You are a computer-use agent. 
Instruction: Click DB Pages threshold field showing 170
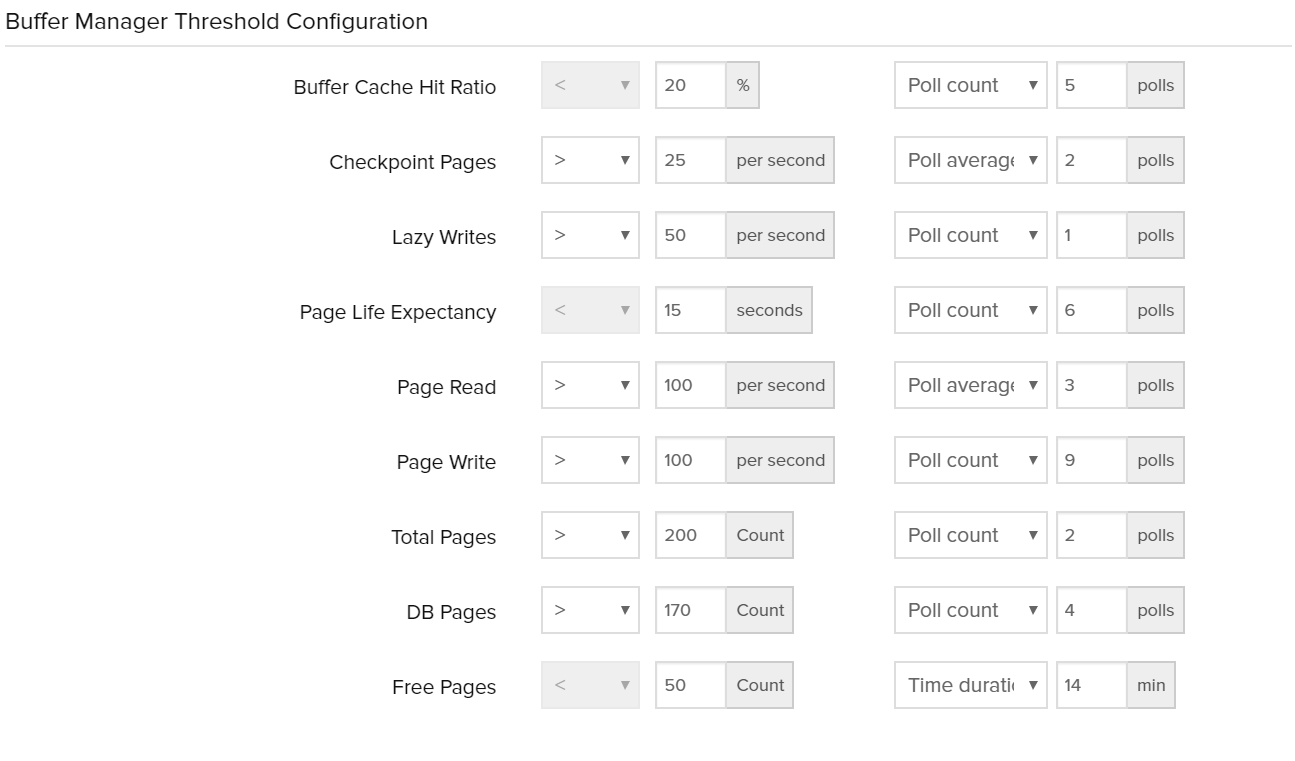691,610
